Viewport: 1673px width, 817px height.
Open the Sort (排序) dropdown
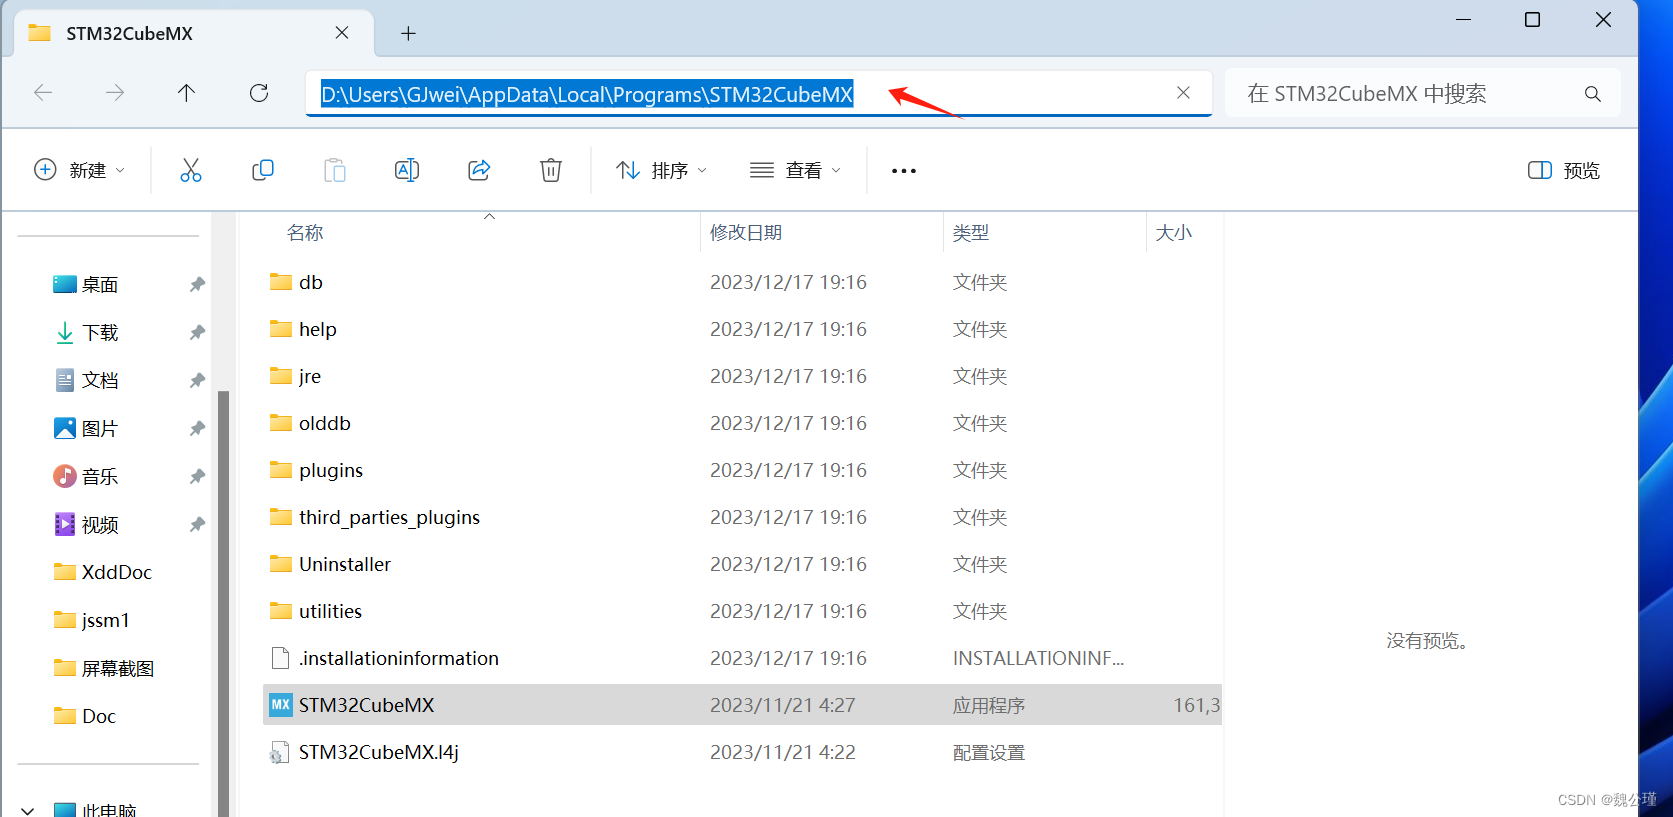662,171
